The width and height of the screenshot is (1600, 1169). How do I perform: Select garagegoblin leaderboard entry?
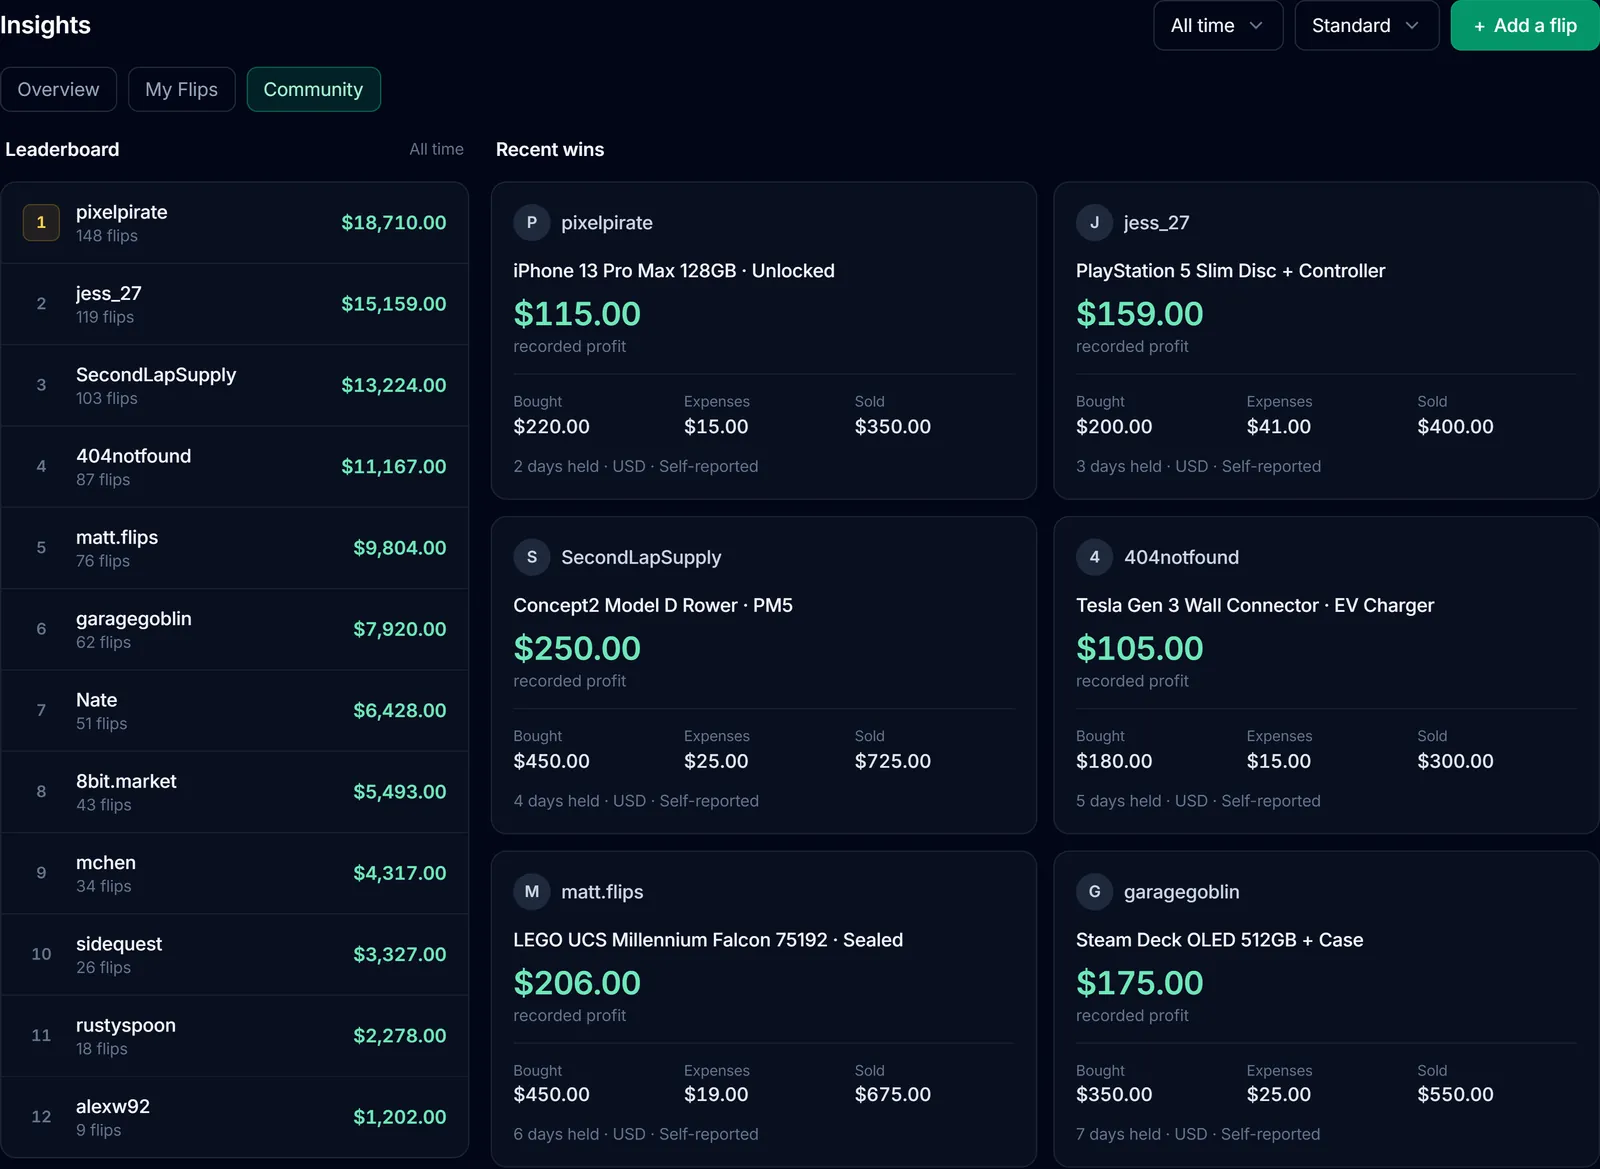pos(235,630)
